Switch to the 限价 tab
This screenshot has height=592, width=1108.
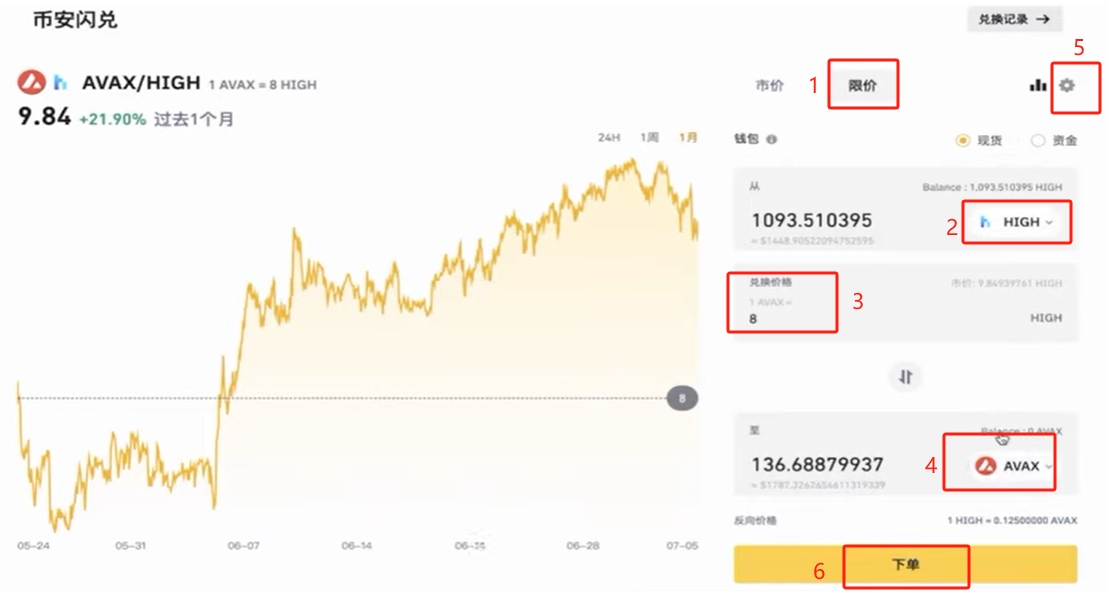tap(862, 85)
